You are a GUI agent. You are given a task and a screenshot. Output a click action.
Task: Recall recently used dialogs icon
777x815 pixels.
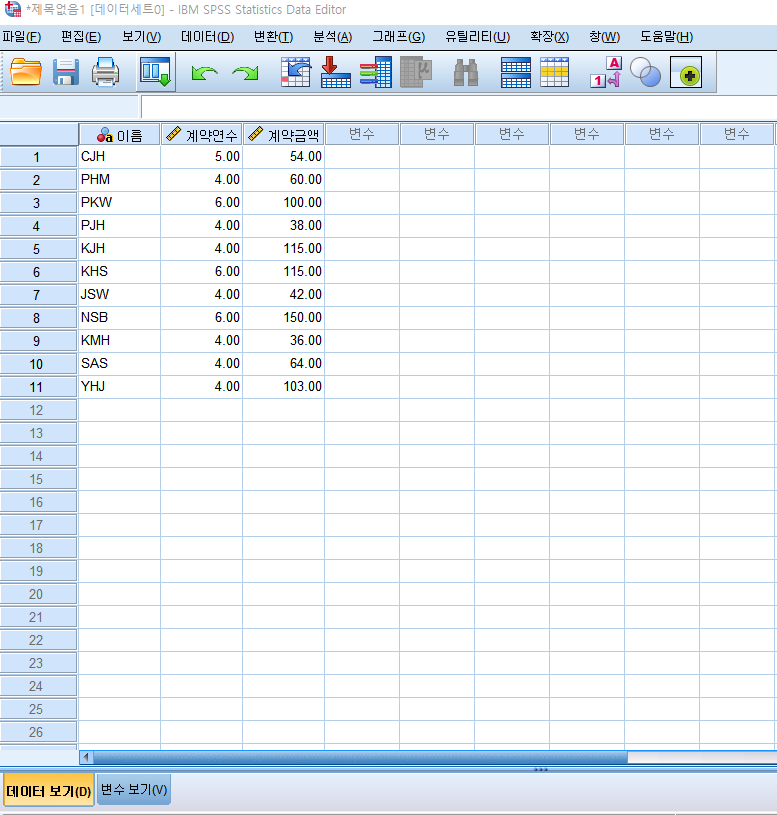[x=155, y=72]
